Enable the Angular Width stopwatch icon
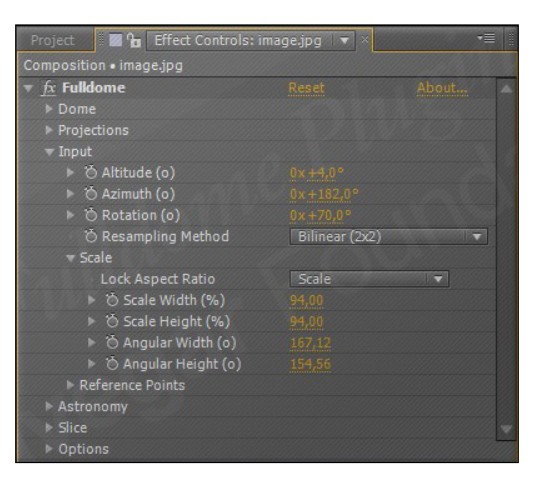Screen dimensions: 535x482 coord(112,342)
